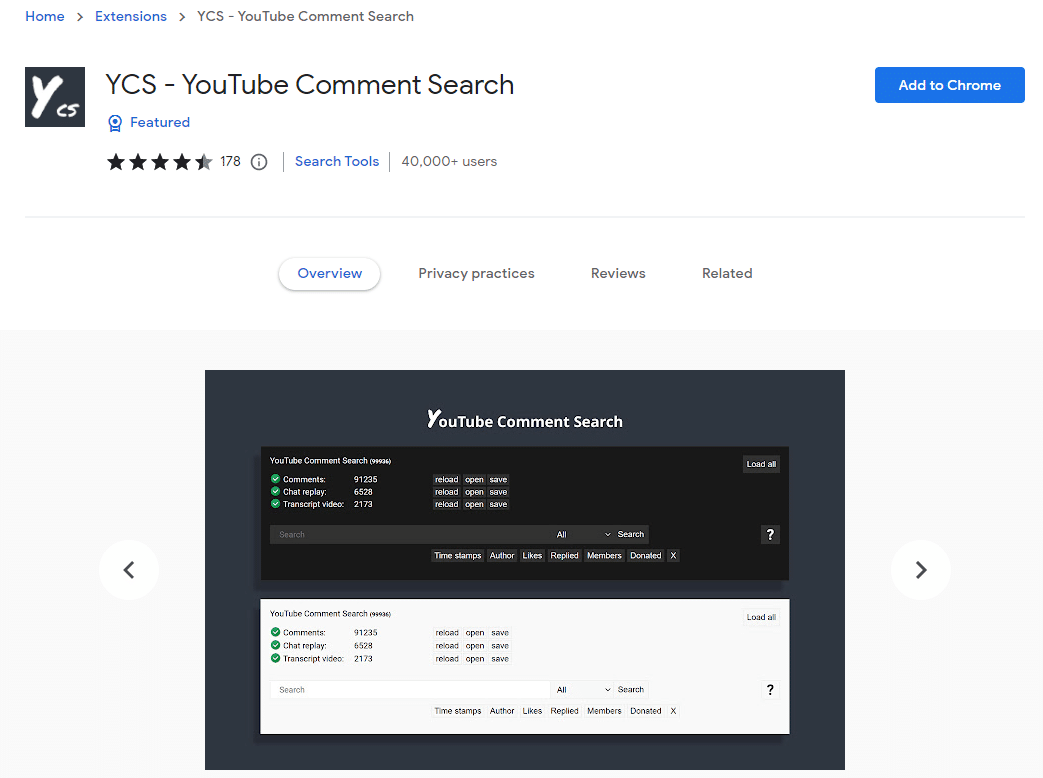Open the Extensions breadcrumb link
Image resolution: width=1043 pixels, height=778 pixels.
[x=131, y=16]
